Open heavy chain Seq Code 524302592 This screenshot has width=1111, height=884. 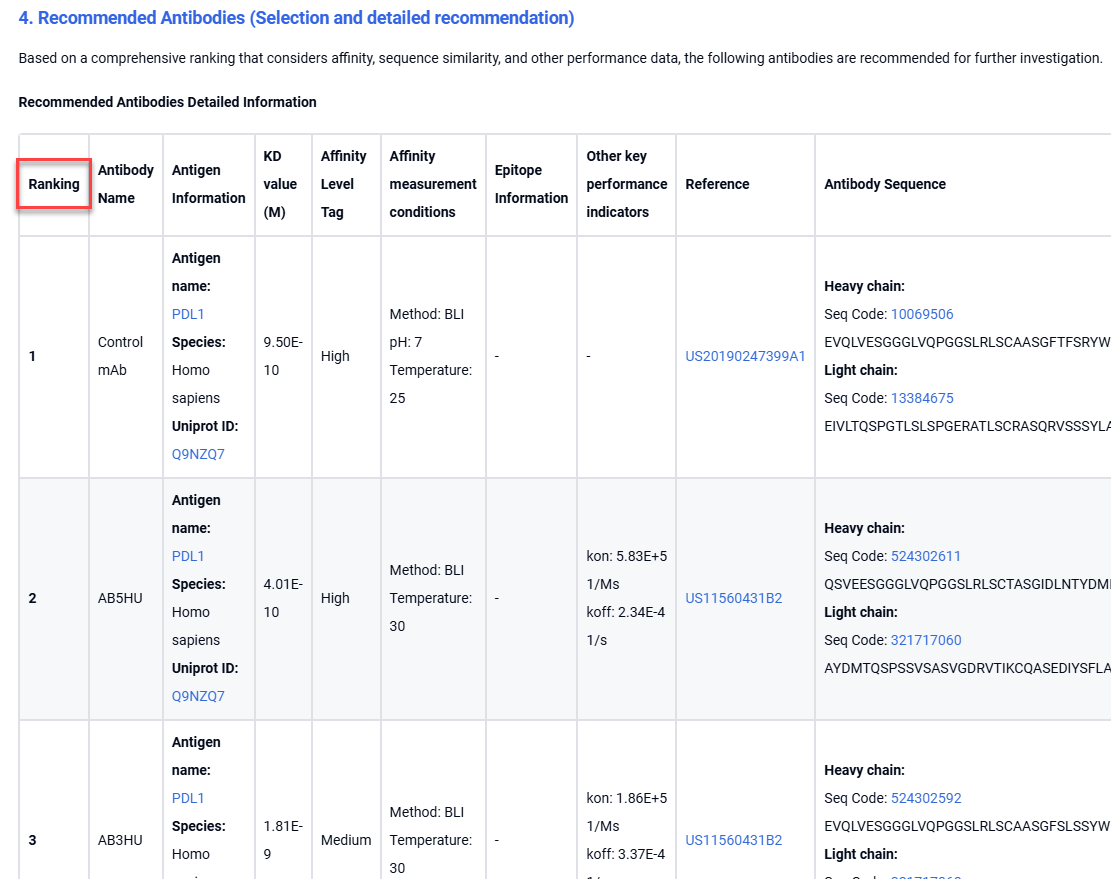coord(925,798)
